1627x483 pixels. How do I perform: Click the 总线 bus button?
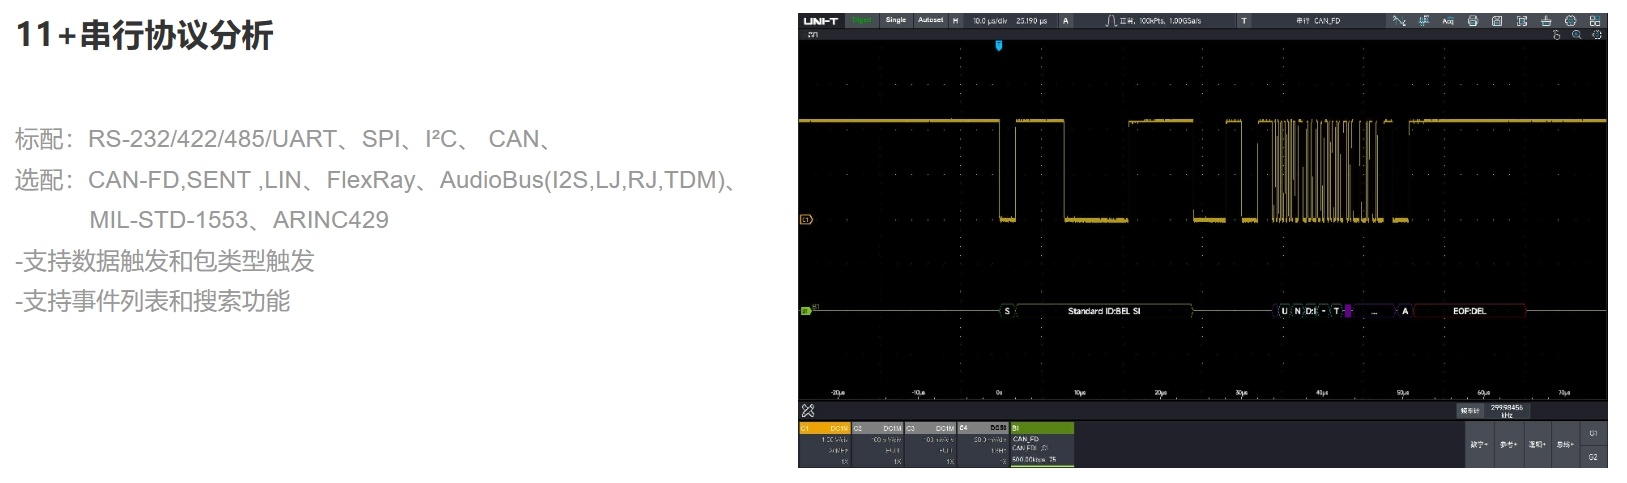click(x=1566, y=444)
